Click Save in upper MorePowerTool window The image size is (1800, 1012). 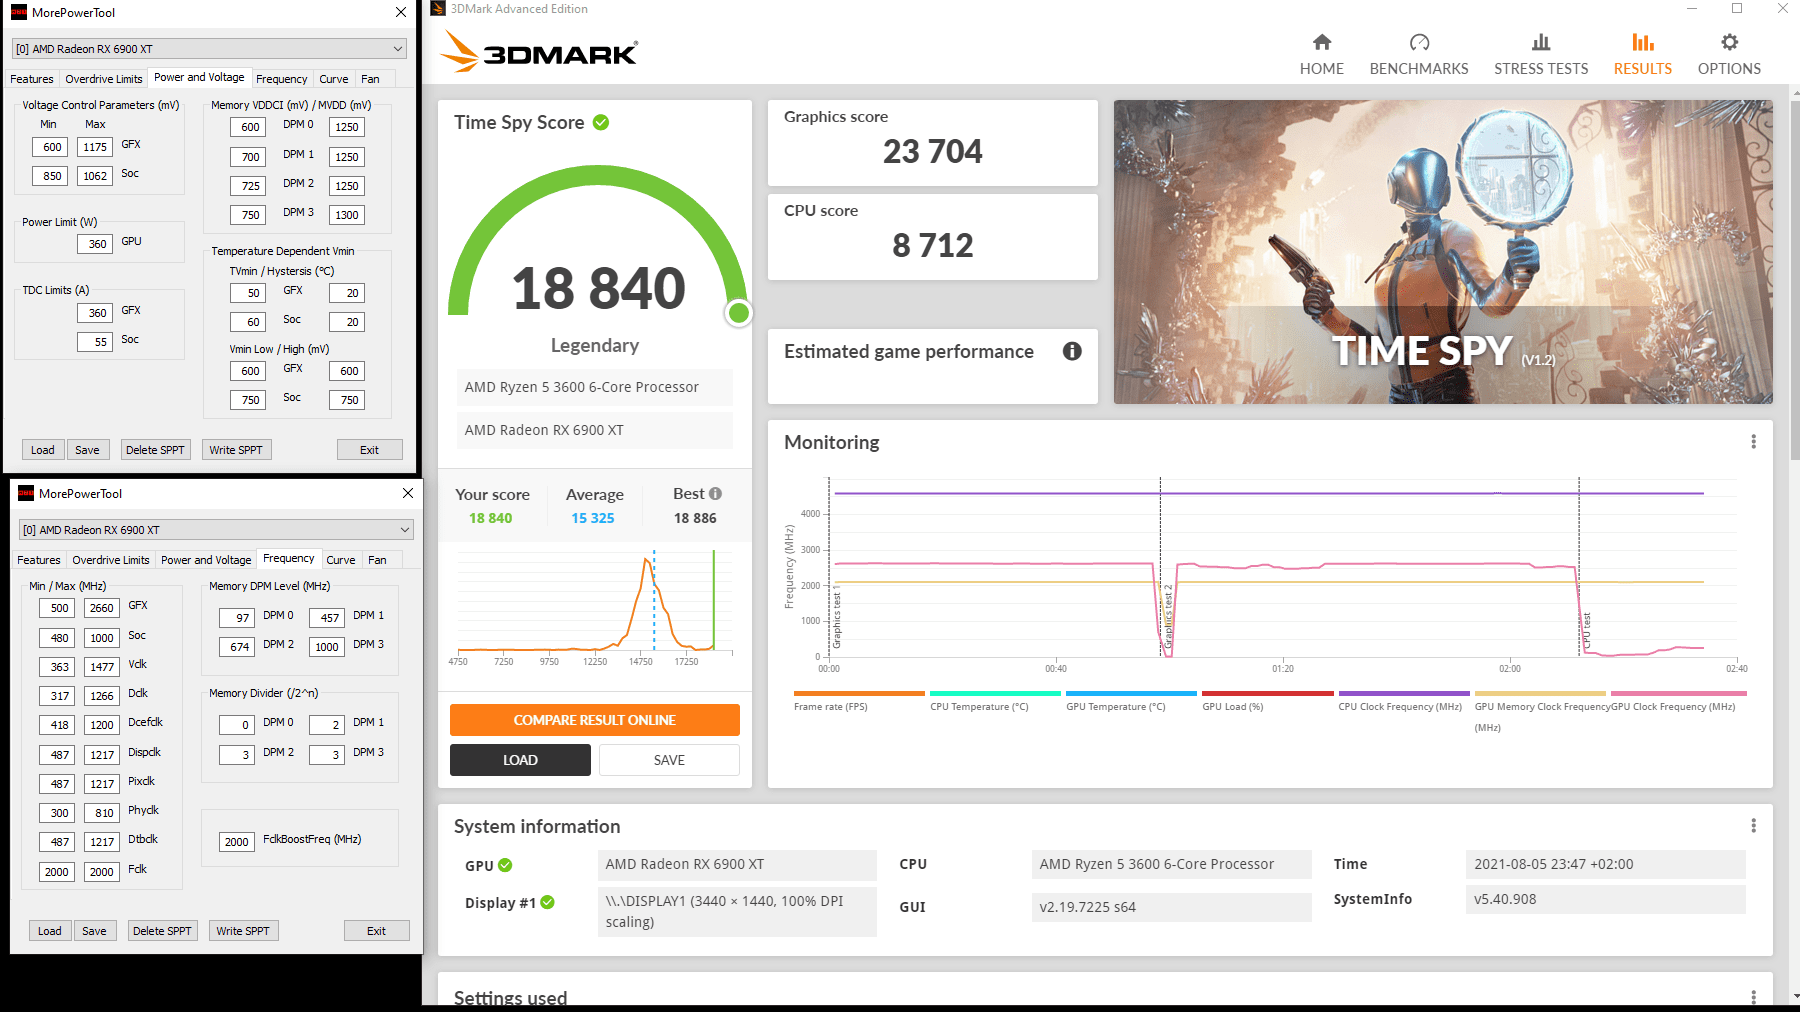coord(87,450)
